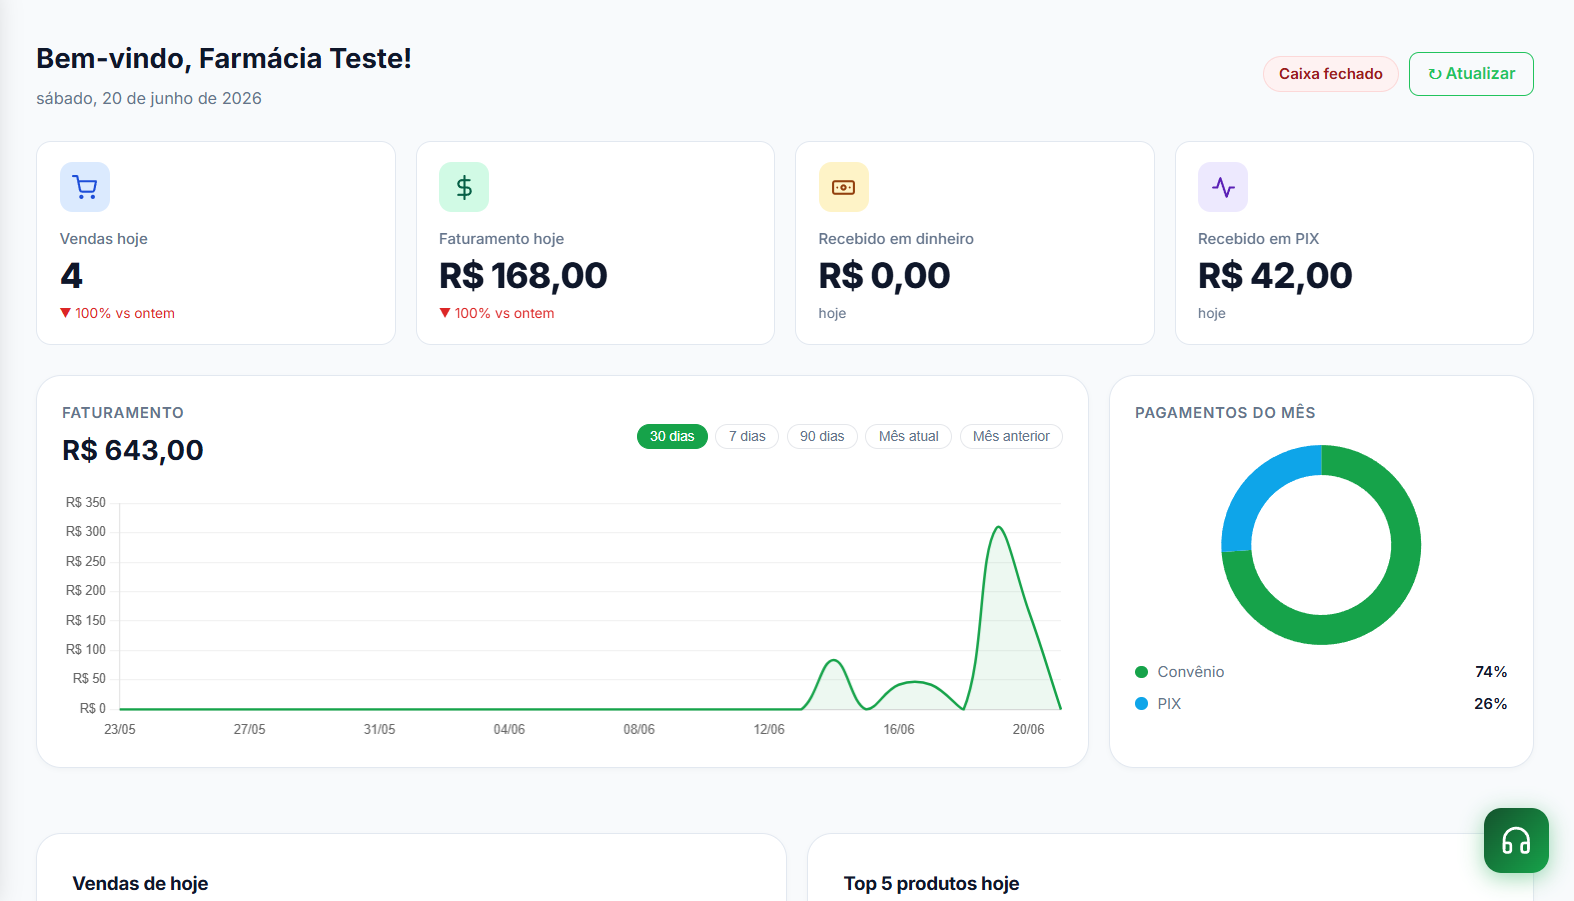
Task: Click the Vendas de hoje heading
Action: pyautogui.click(x=140, y=884)
